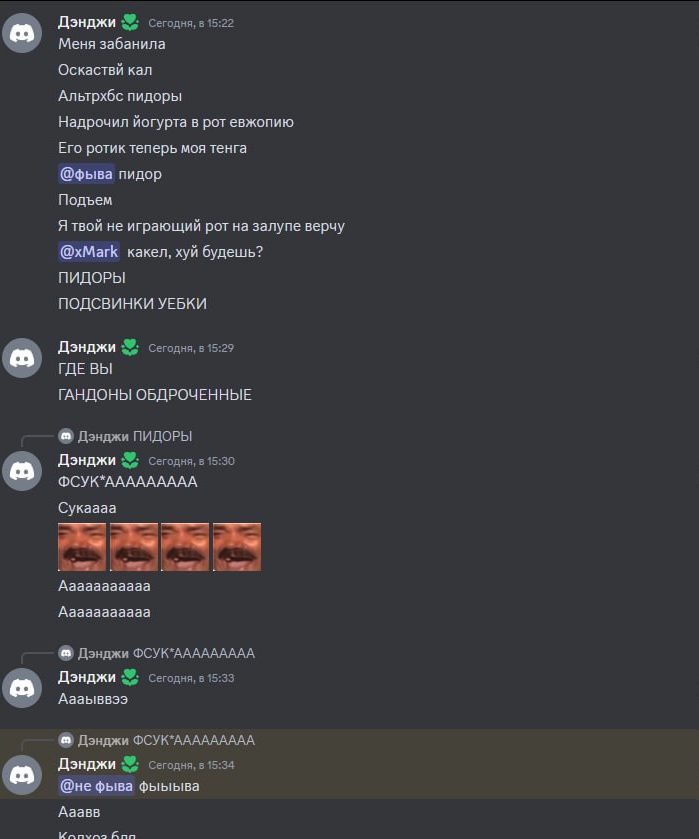
Task: Click the avatar beside the 15:29 message
Action: (x=22, y=358)
